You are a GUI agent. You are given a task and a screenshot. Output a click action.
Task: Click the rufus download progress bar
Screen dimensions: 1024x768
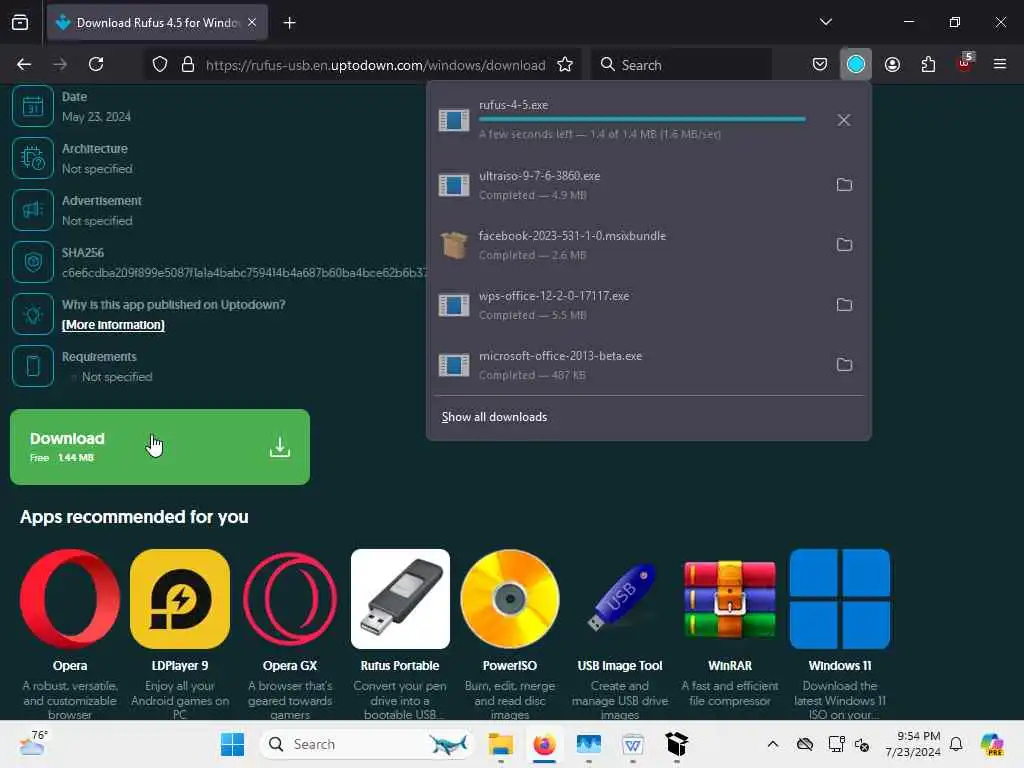pyautogui.click(x=642, y=119)
